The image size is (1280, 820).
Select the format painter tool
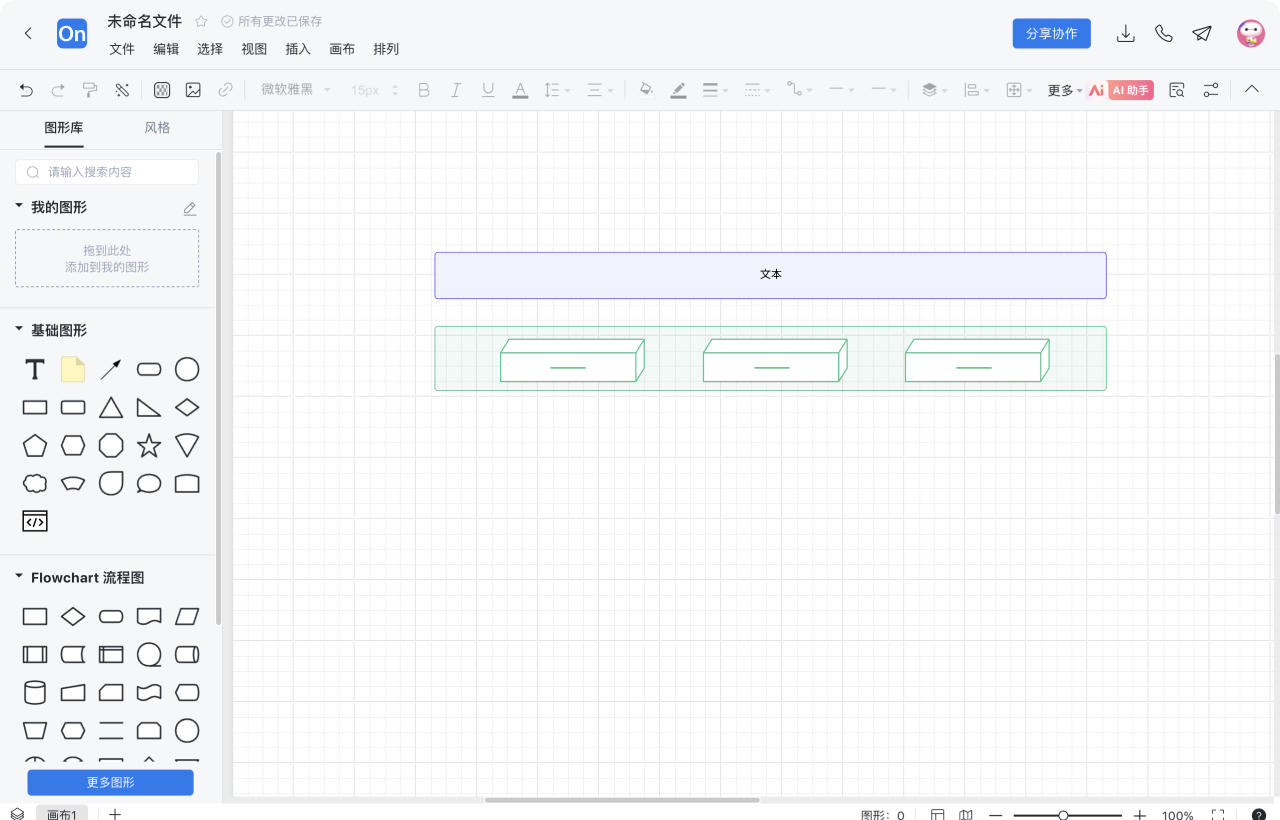coord(90,90)
